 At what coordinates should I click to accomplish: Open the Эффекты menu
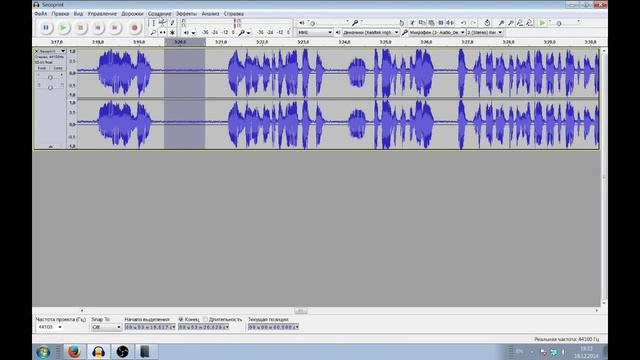186,13
